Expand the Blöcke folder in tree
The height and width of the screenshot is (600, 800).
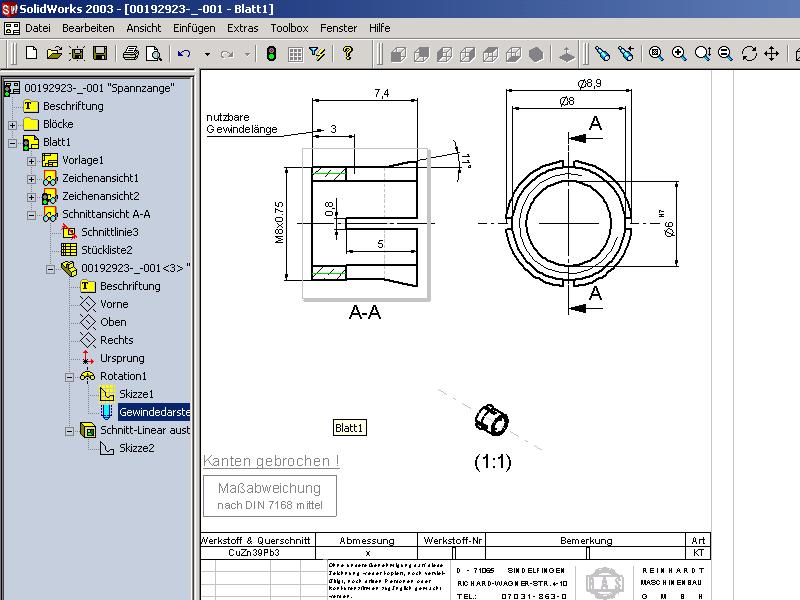coord(12,125)
